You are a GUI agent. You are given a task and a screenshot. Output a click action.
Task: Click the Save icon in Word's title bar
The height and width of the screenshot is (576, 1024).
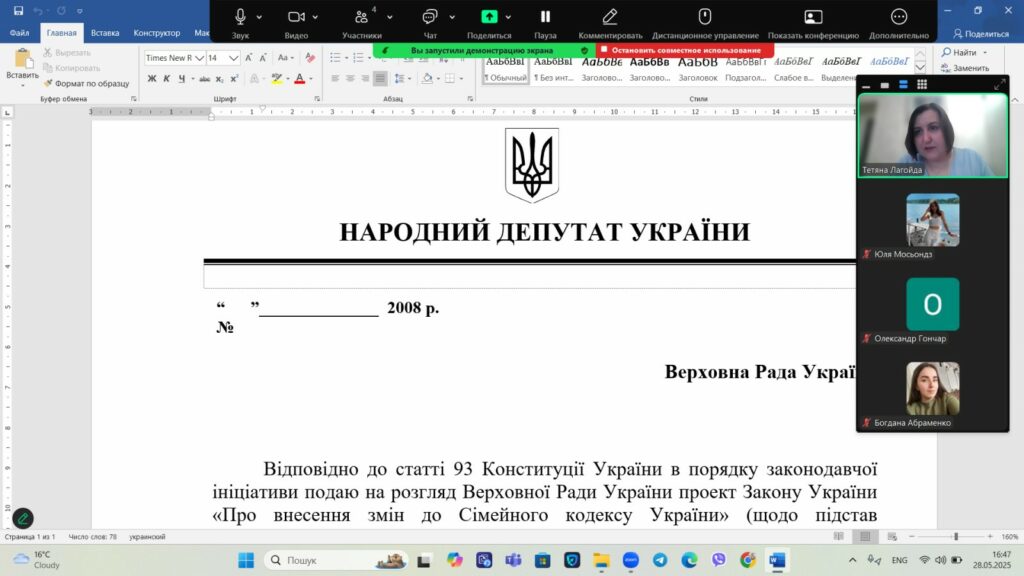point(18,10)
